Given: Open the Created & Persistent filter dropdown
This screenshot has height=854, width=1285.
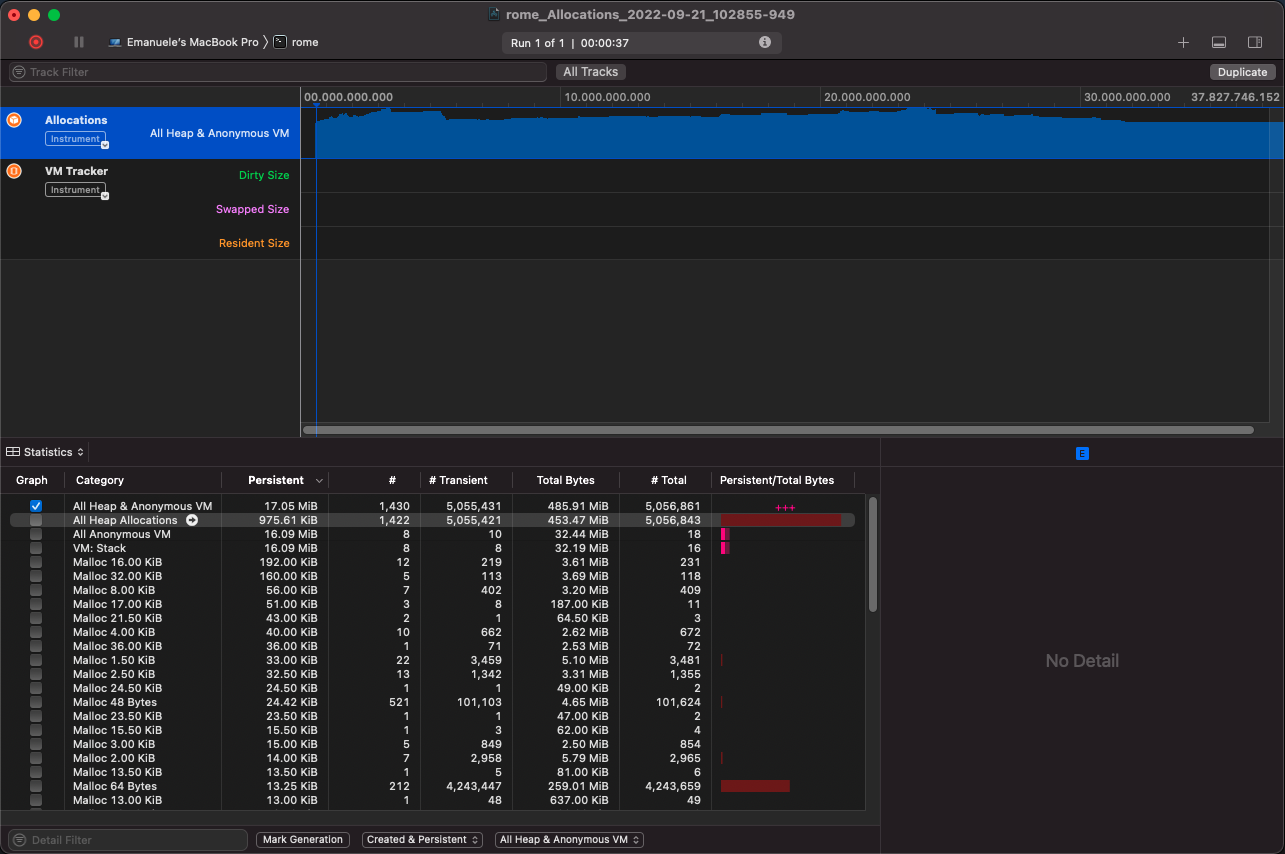Looking at the screenshot, I should tap(422, 840).
